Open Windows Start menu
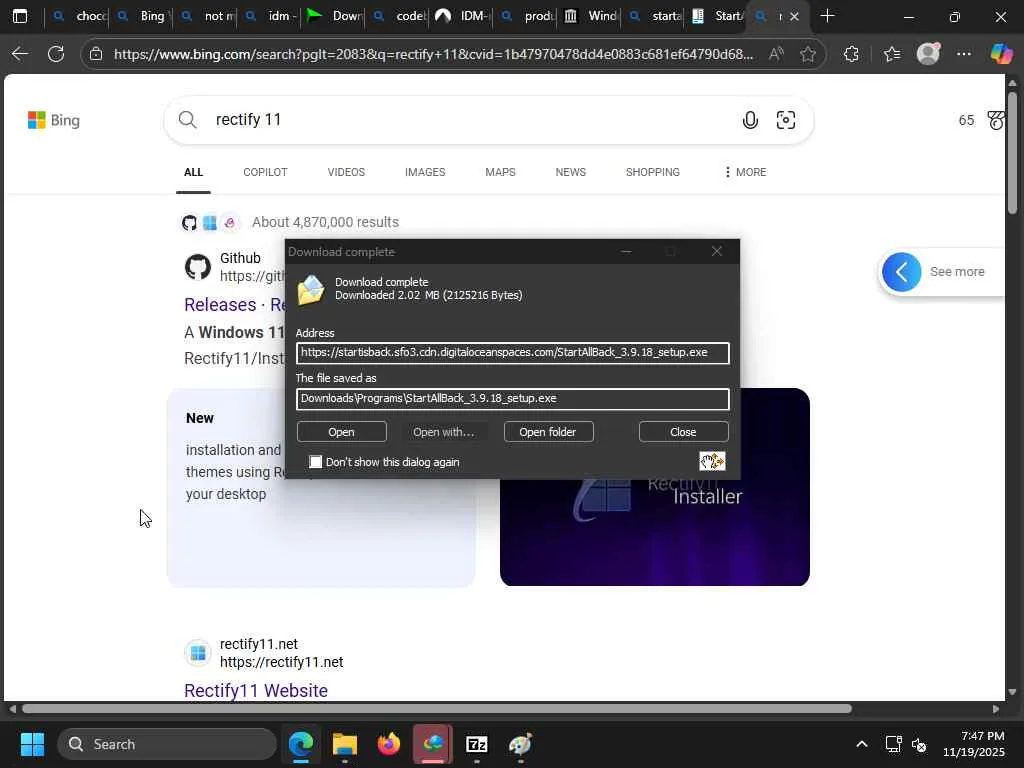This screenshot has height=768, width=1024. (x=32, y=744)
